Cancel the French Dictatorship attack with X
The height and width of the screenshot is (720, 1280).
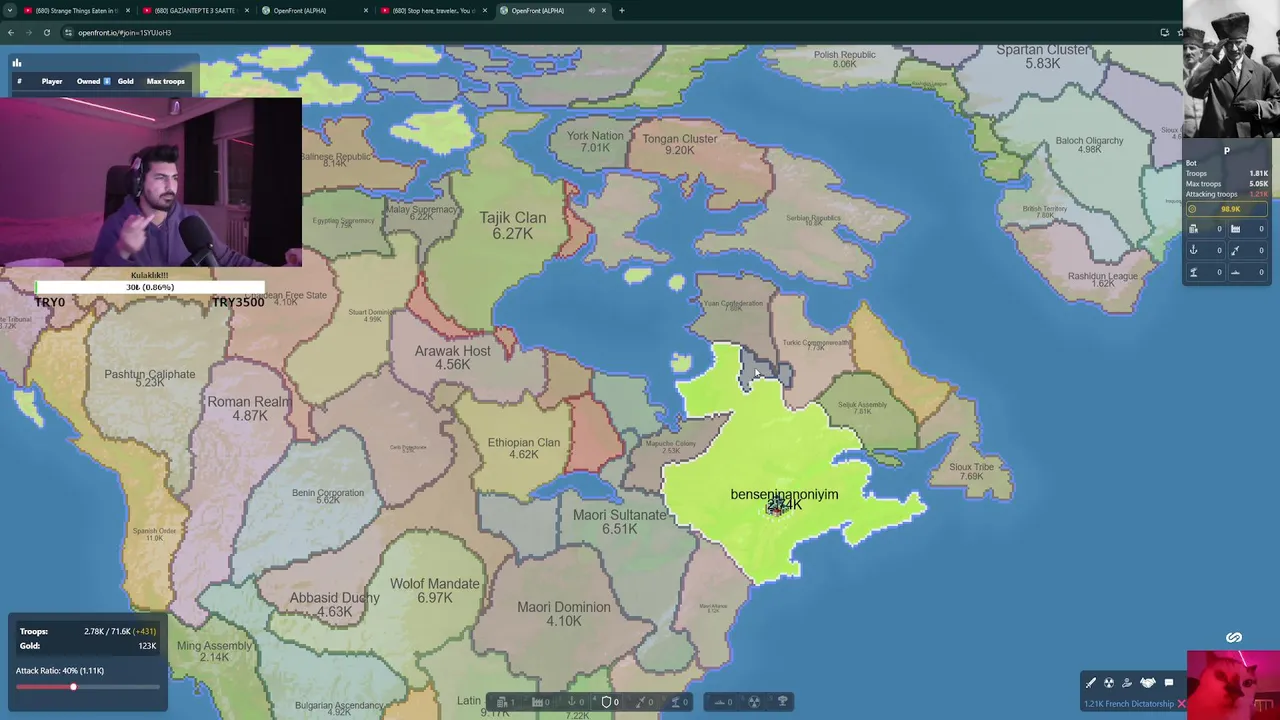click(x=1181, y=704)
